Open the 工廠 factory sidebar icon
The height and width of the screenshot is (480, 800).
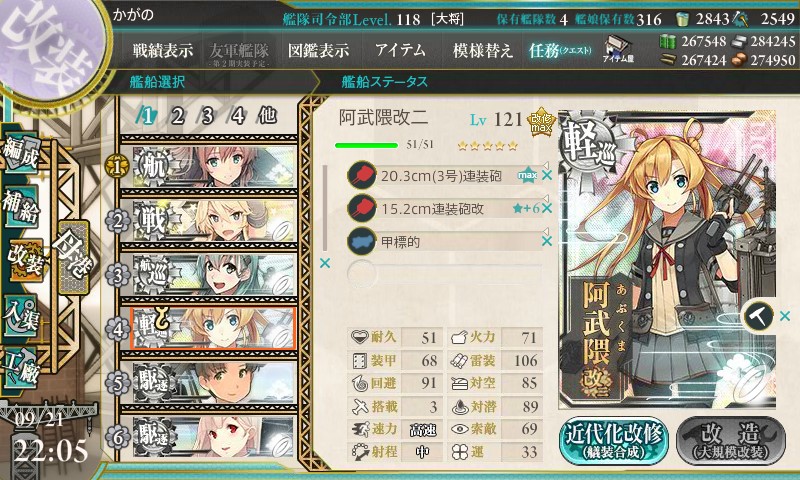click(x=22, y=367)
